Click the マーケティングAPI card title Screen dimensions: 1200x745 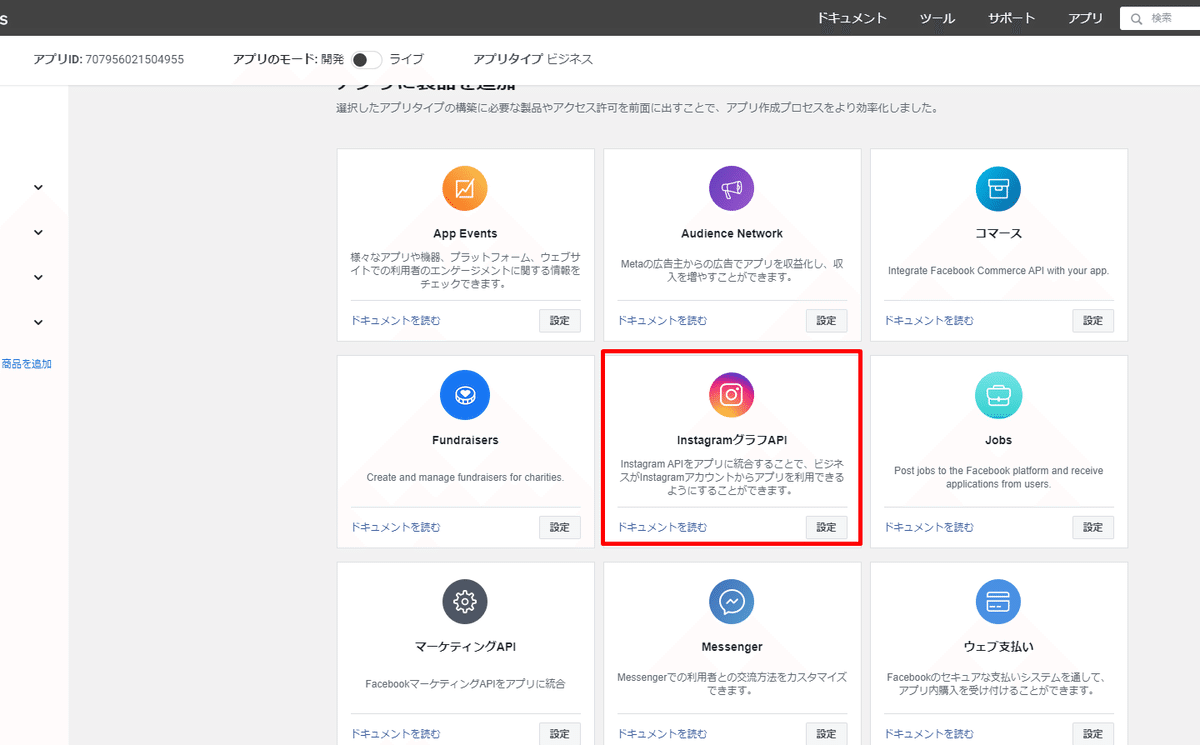pos(465,646)
